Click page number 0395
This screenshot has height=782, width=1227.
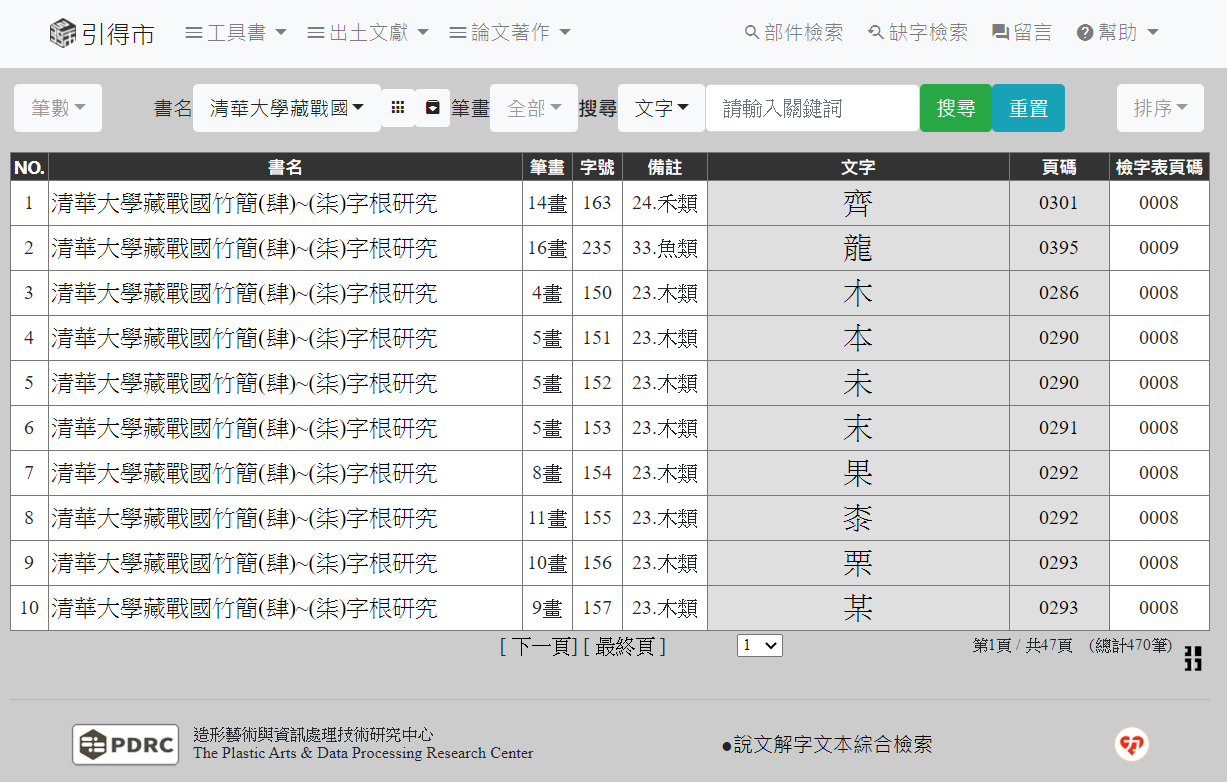[1059, 248]
